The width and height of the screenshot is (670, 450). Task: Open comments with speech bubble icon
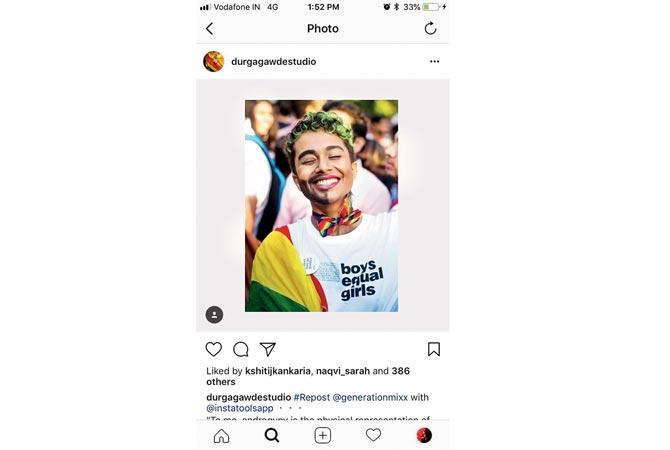pyautogui.click(x=241, y=349)
